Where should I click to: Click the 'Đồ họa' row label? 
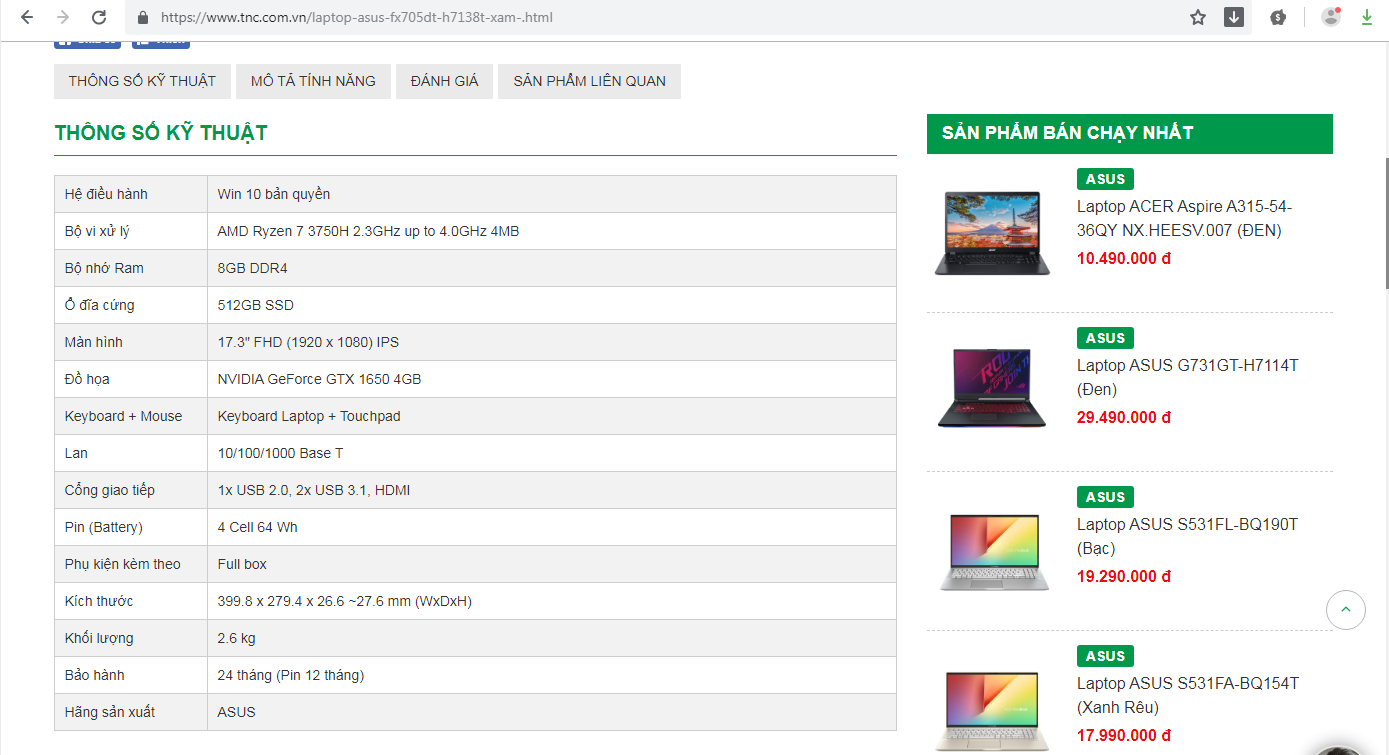pyautogui.click(x=87, y=379)
